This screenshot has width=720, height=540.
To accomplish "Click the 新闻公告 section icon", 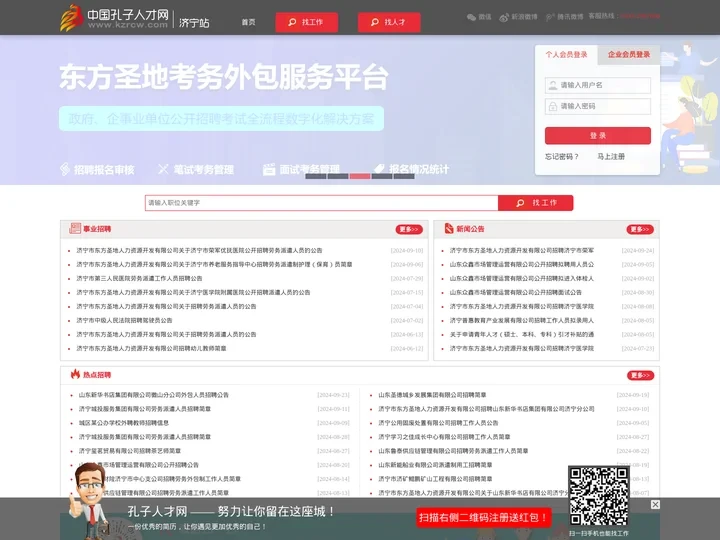I will [449, 228].
